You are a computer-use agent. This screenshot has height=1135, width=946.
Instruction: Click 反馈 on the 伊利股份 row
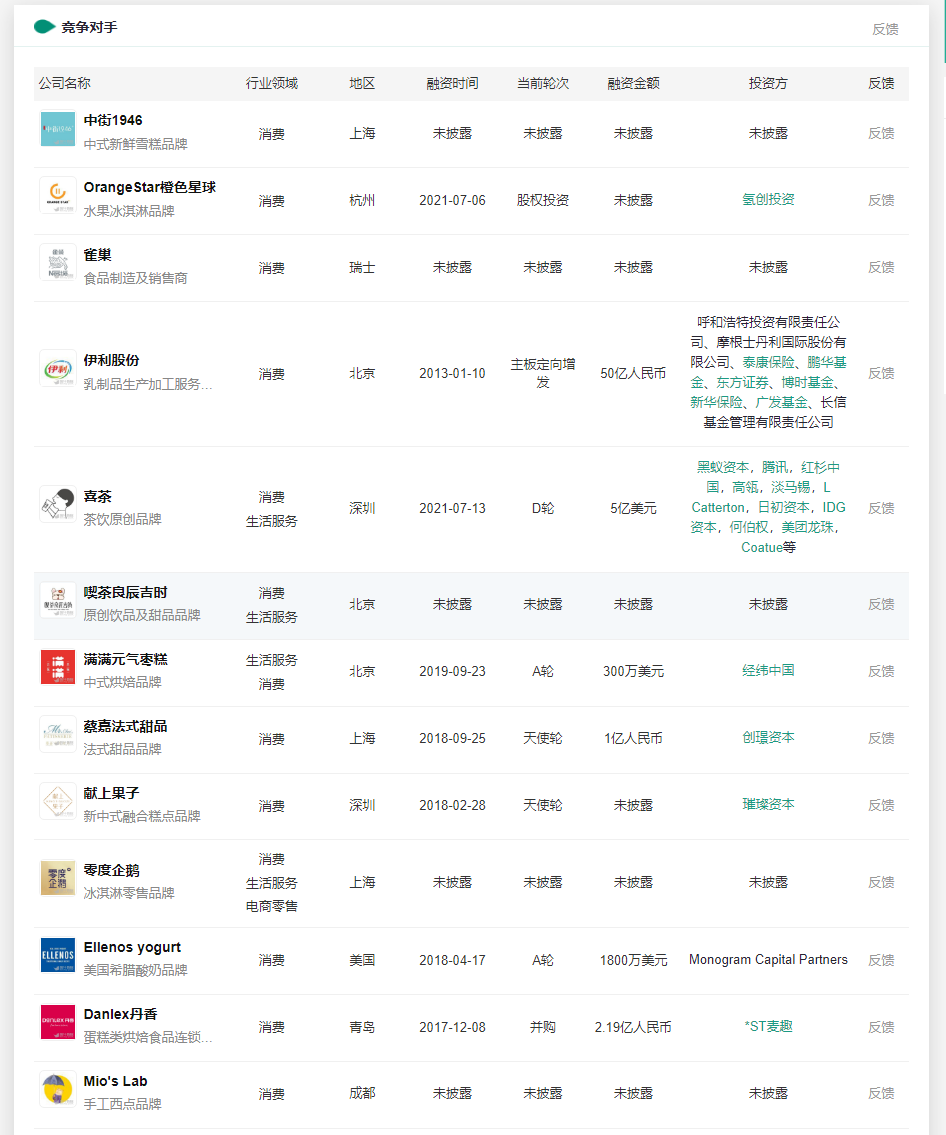881,373
